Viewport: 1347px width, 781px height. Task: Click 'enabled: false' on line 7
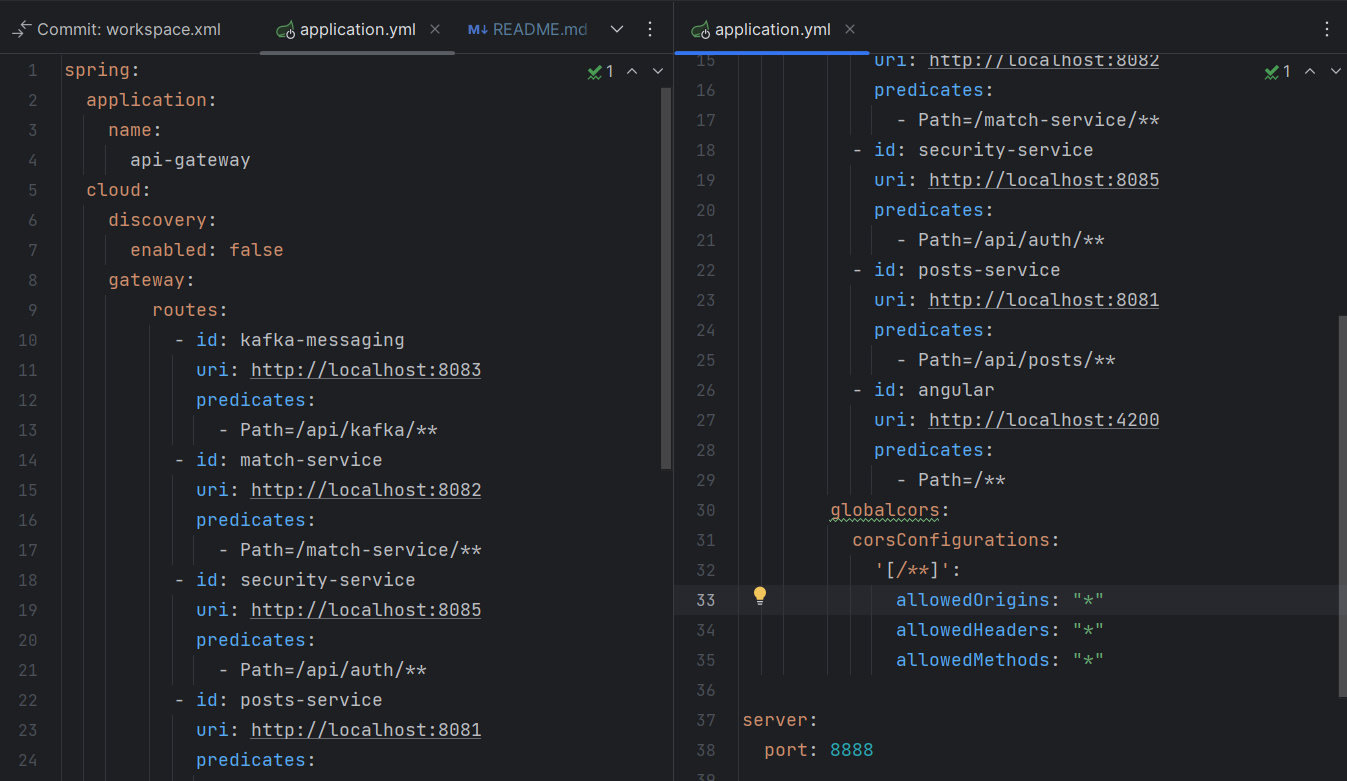[x=207, y=250]
